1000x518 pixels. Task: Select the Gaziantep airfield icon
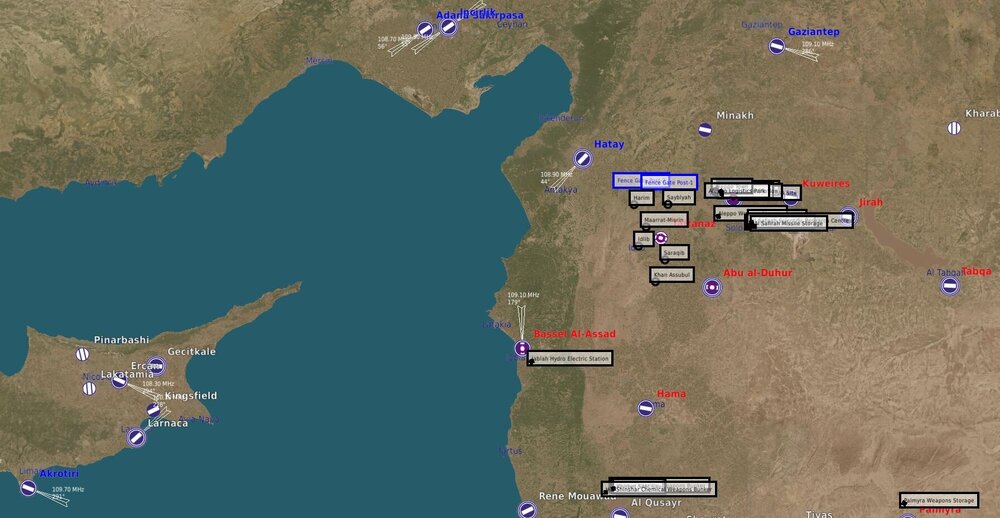(776, 46)
